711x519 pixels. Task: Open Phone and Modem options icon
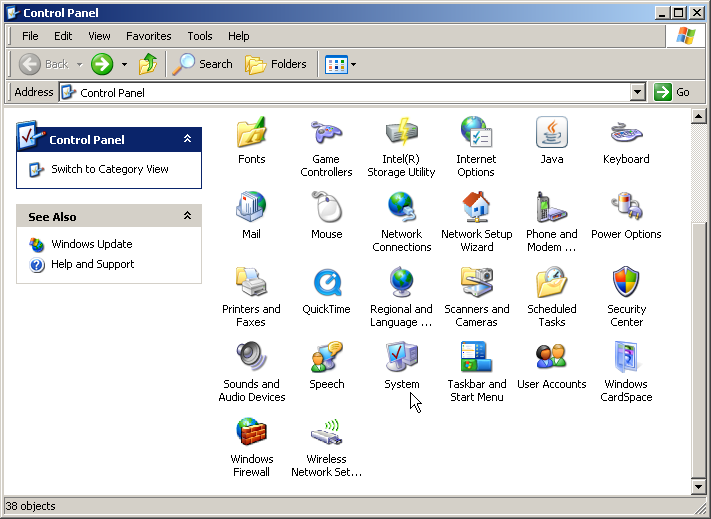[x=551, y=207]
